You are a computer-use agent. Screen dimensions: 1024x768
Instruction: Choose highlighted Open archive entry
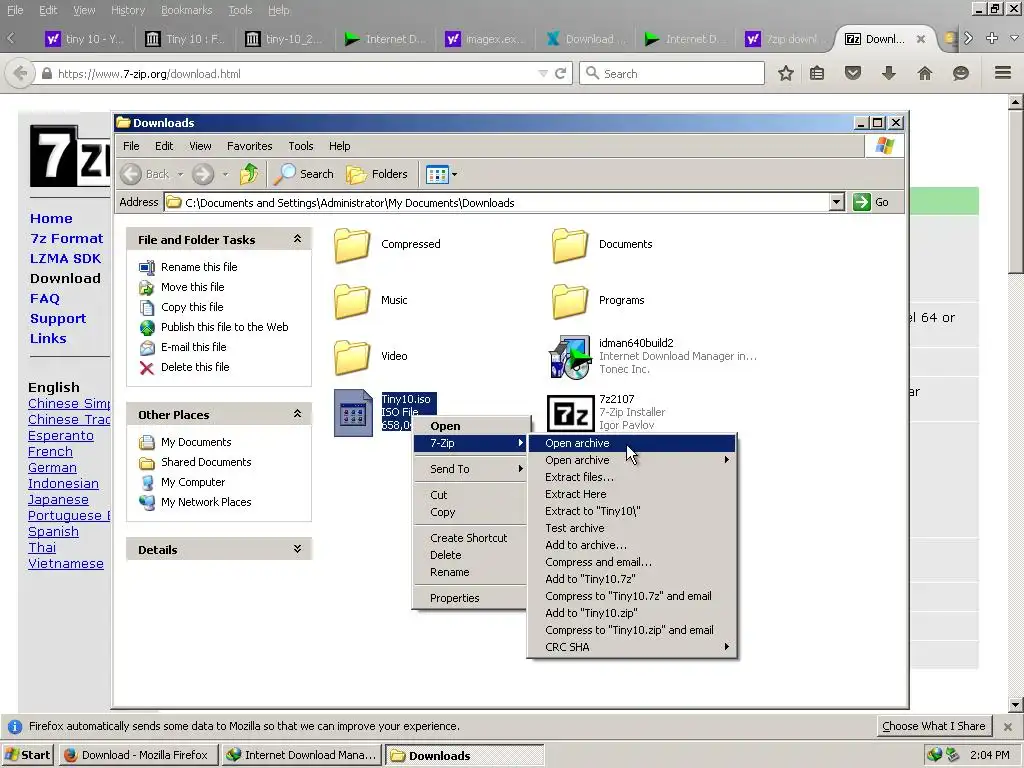[632, 443]
